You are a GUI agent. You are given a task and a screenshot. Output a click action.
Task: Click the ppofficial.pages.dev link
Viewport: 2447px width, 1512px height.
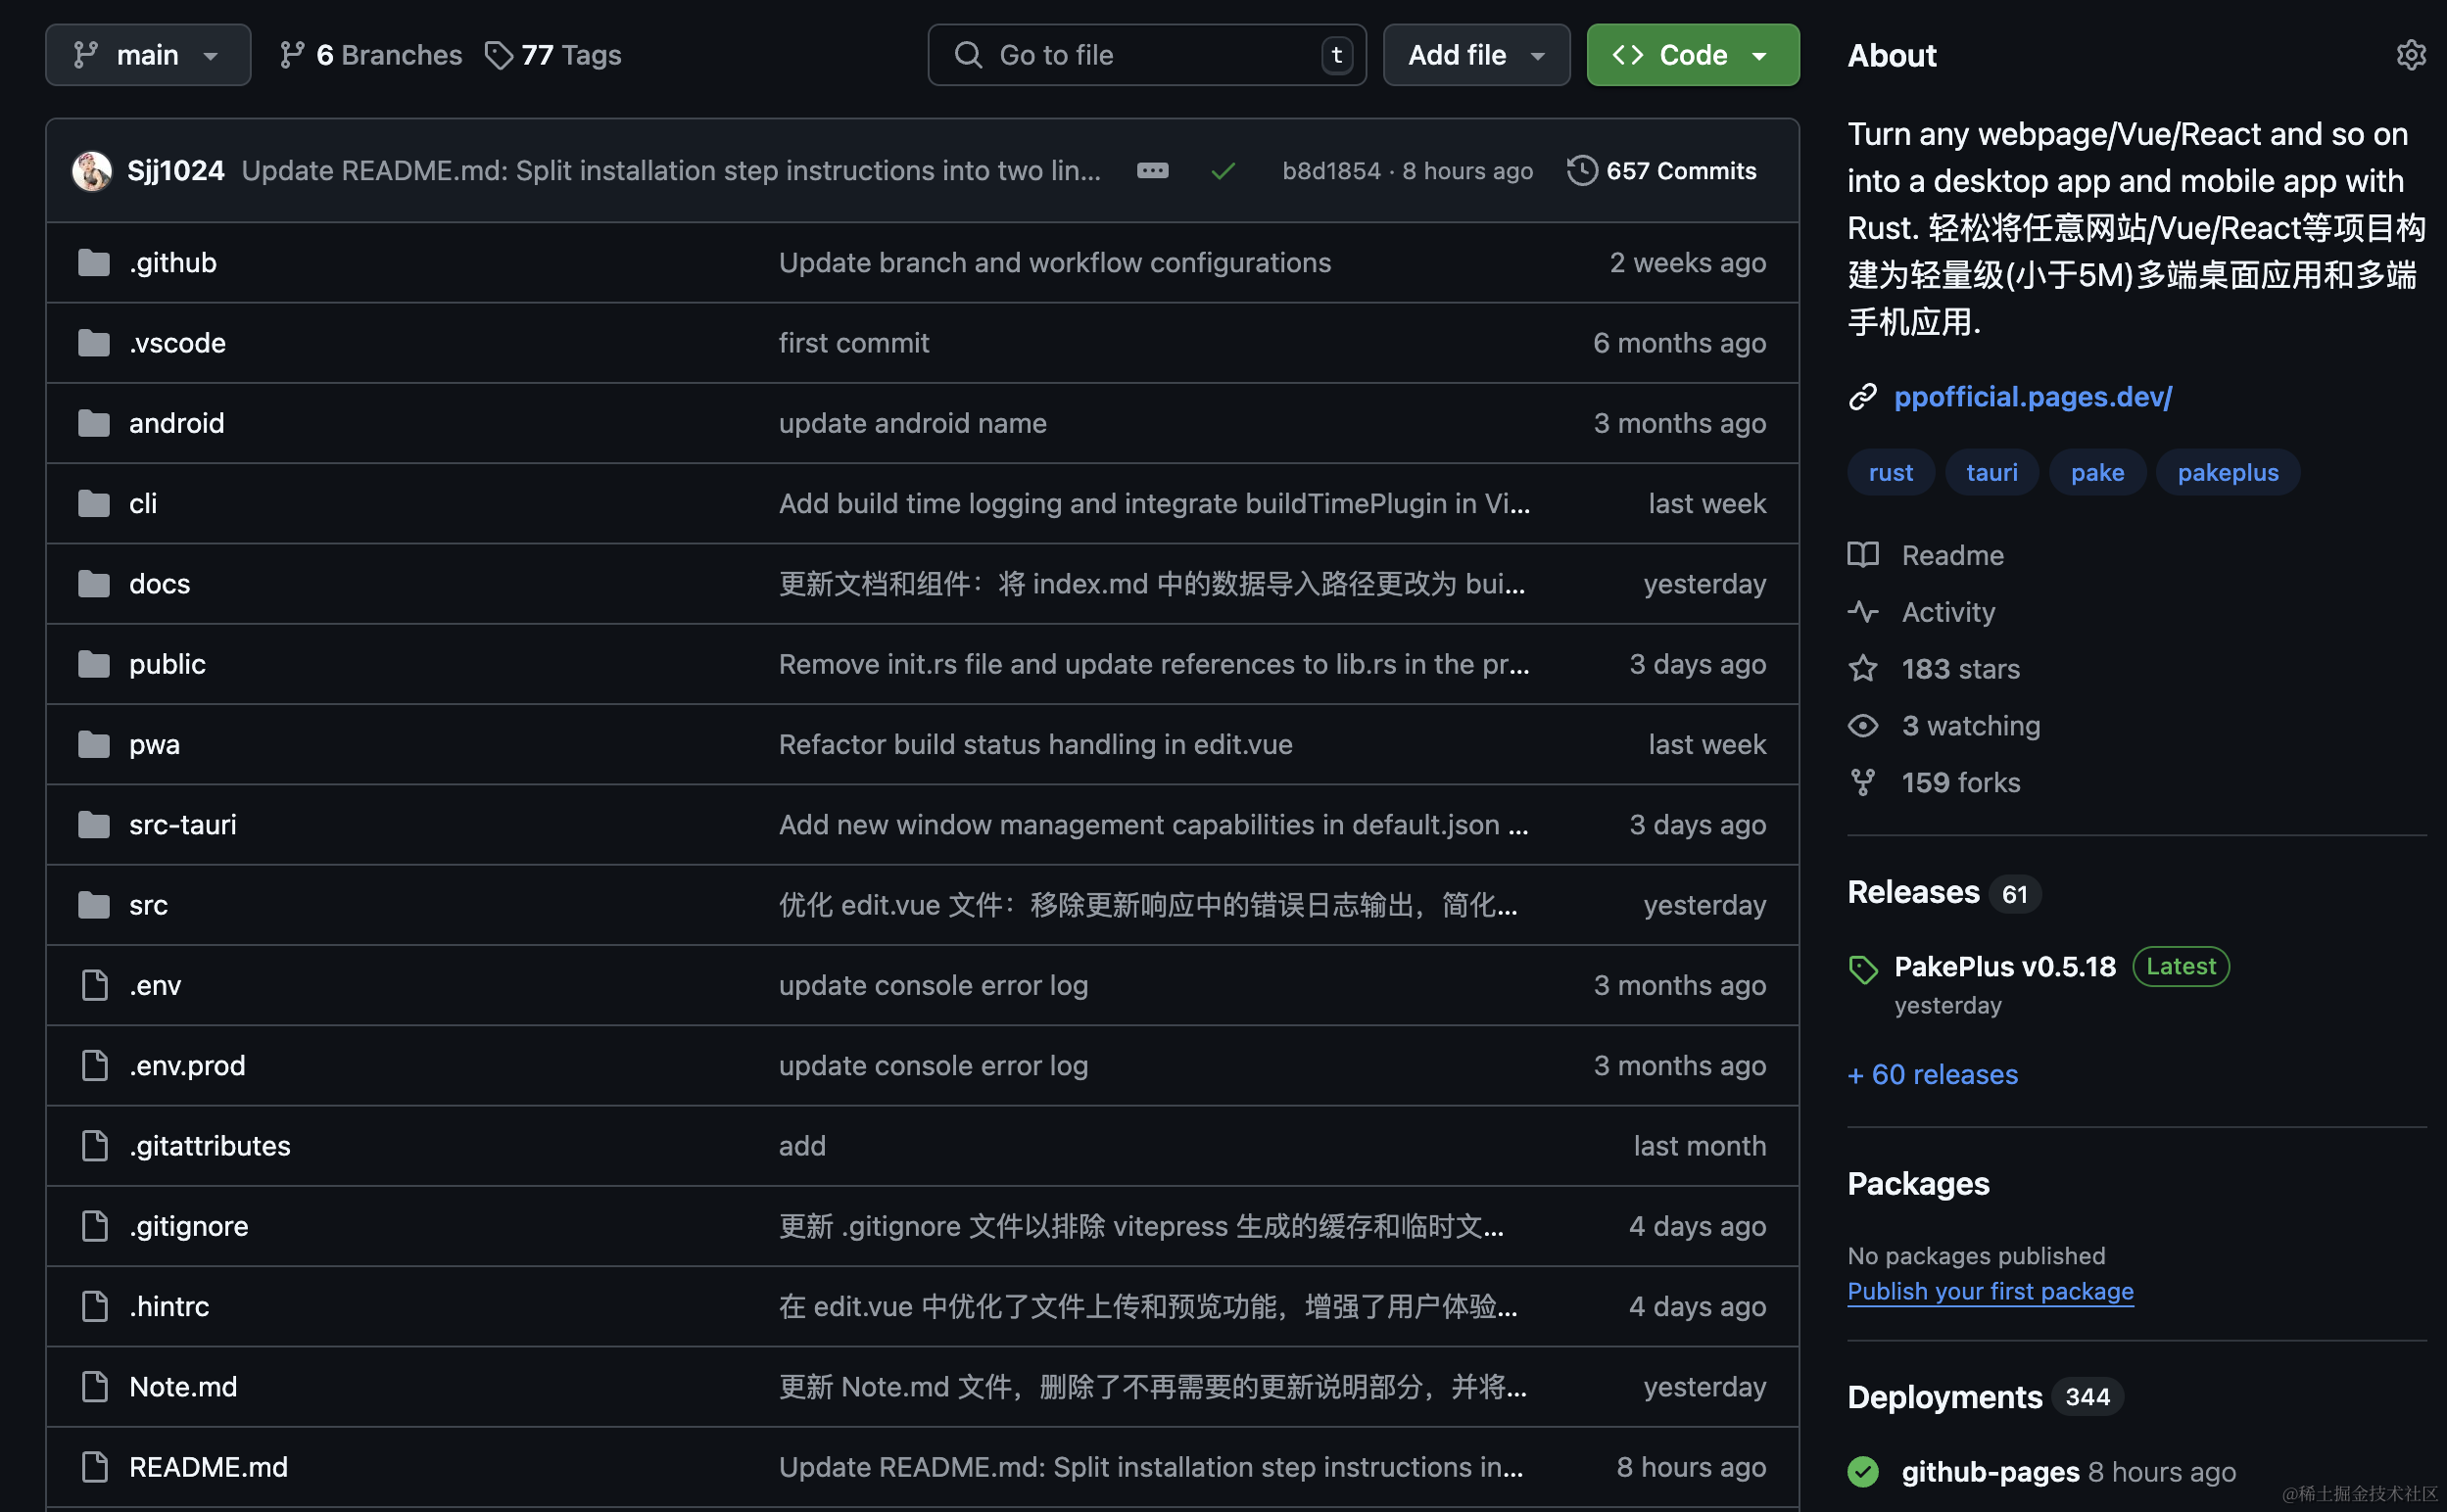pyautogui.click(x=2032, y=397)
